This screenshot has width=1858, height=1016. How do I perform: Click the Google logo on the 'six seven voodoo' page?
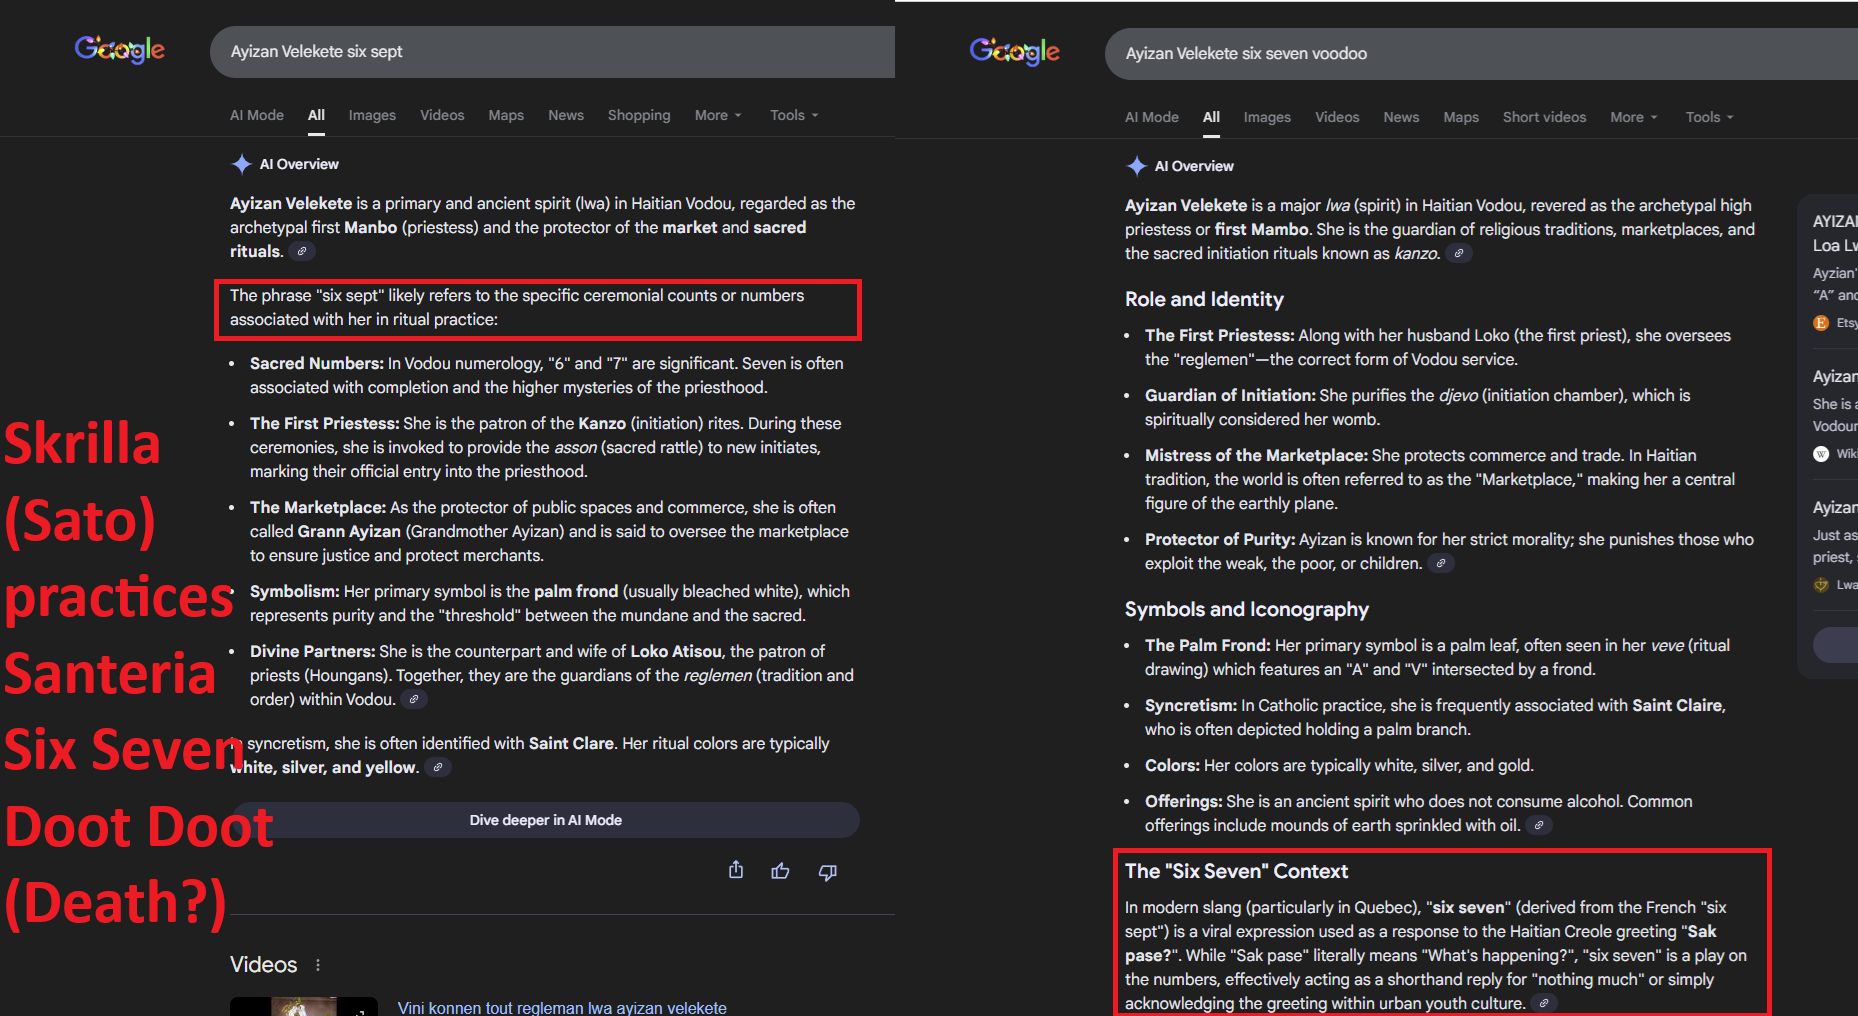click(x=1015, y=51)
